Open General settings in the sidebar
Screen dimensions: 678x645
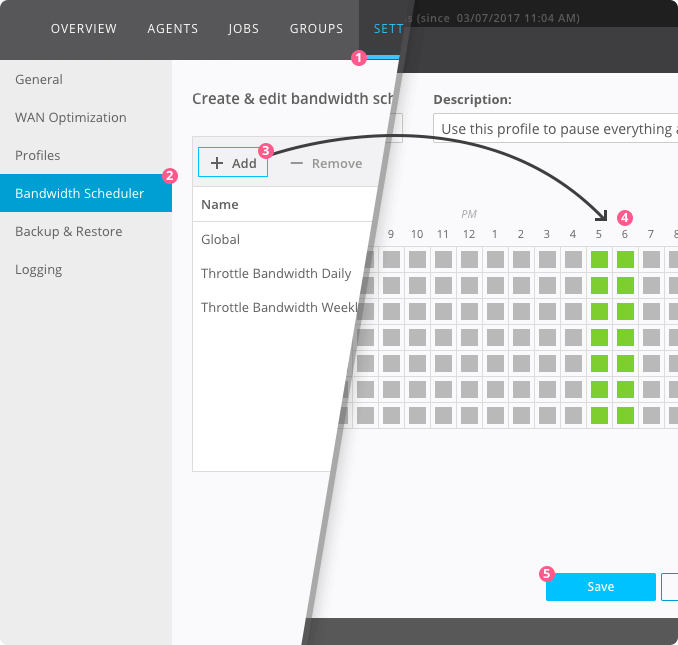(x=86, y=80)
